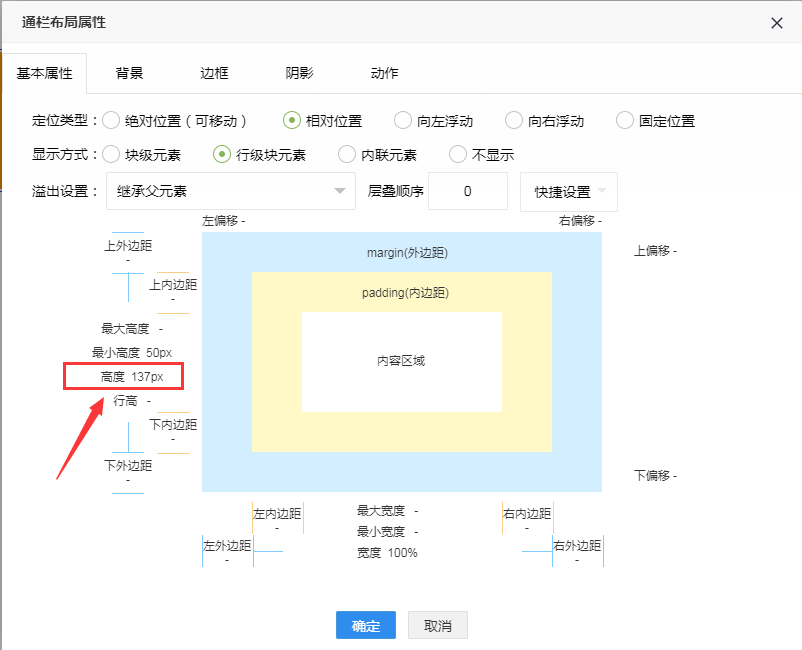802x650 pixels.
Task: Choose 向右浮动 positioning type
Action: [514, 121]
